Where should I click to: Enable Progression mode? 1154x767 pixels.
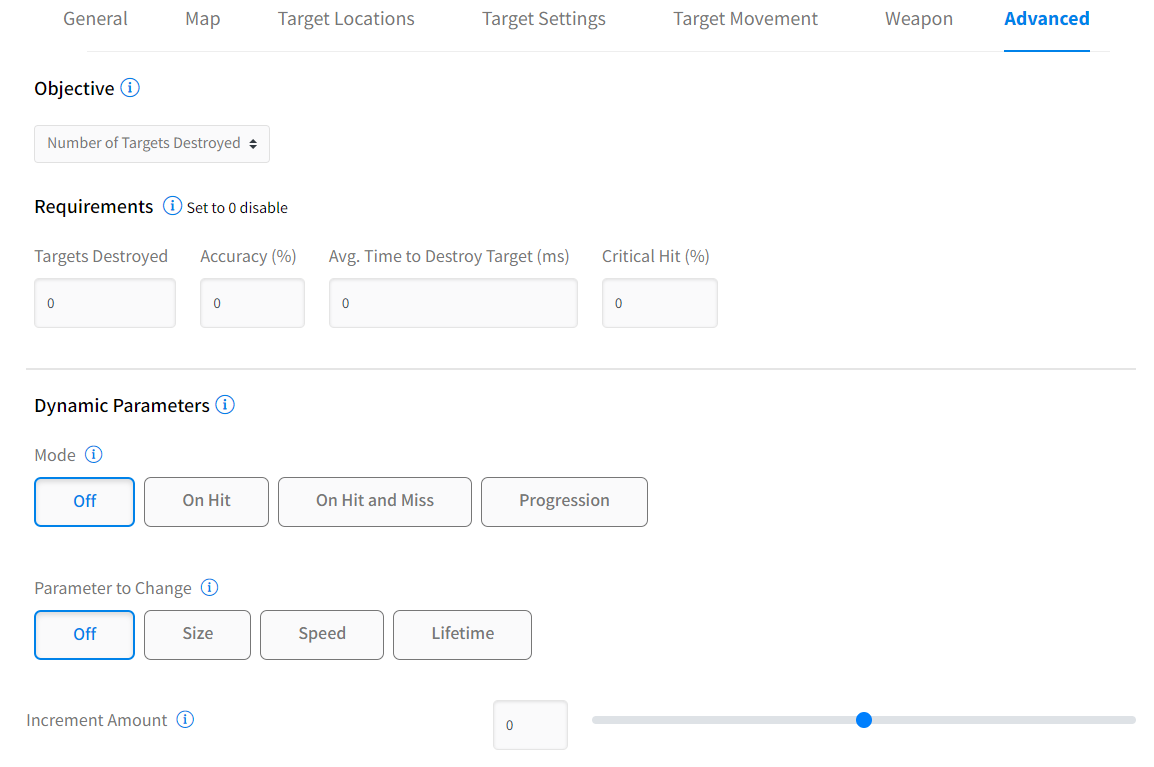click(x=564, y=501)
